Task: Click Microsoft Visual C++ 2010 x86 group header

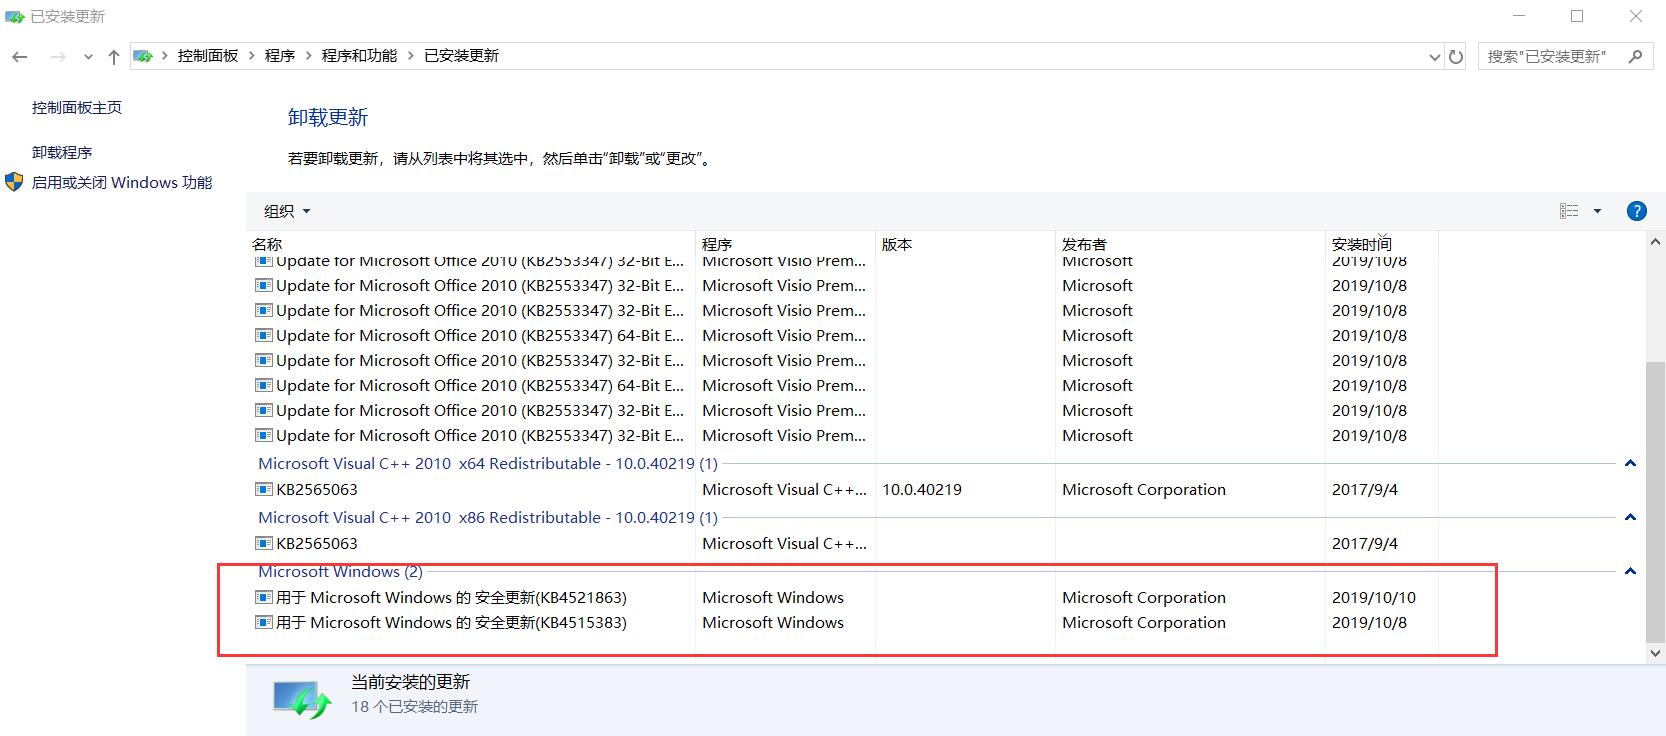Action: click(488, 518)
